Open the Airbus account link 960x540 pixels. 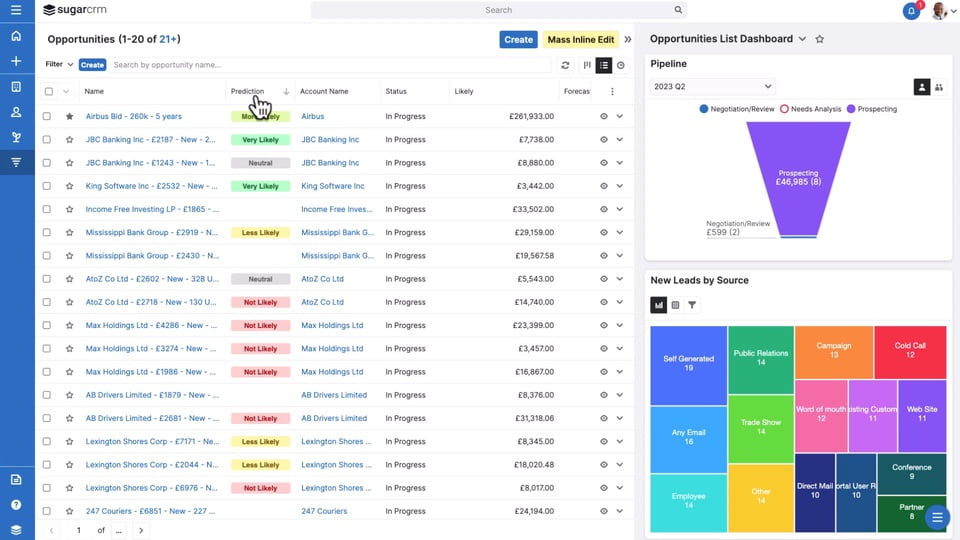(312, 116)
